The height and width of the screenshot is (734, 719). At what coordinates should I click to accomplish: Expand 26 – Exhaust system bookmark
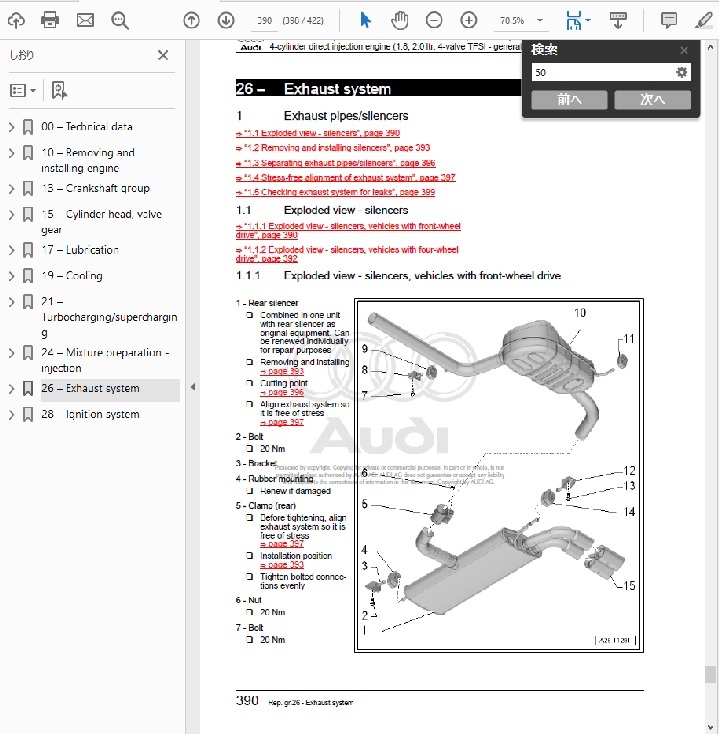[x=12, y=389]
